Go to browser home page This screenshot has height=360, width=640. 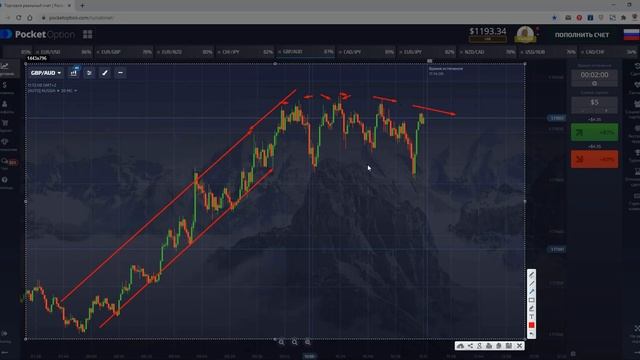pos(30,18)
